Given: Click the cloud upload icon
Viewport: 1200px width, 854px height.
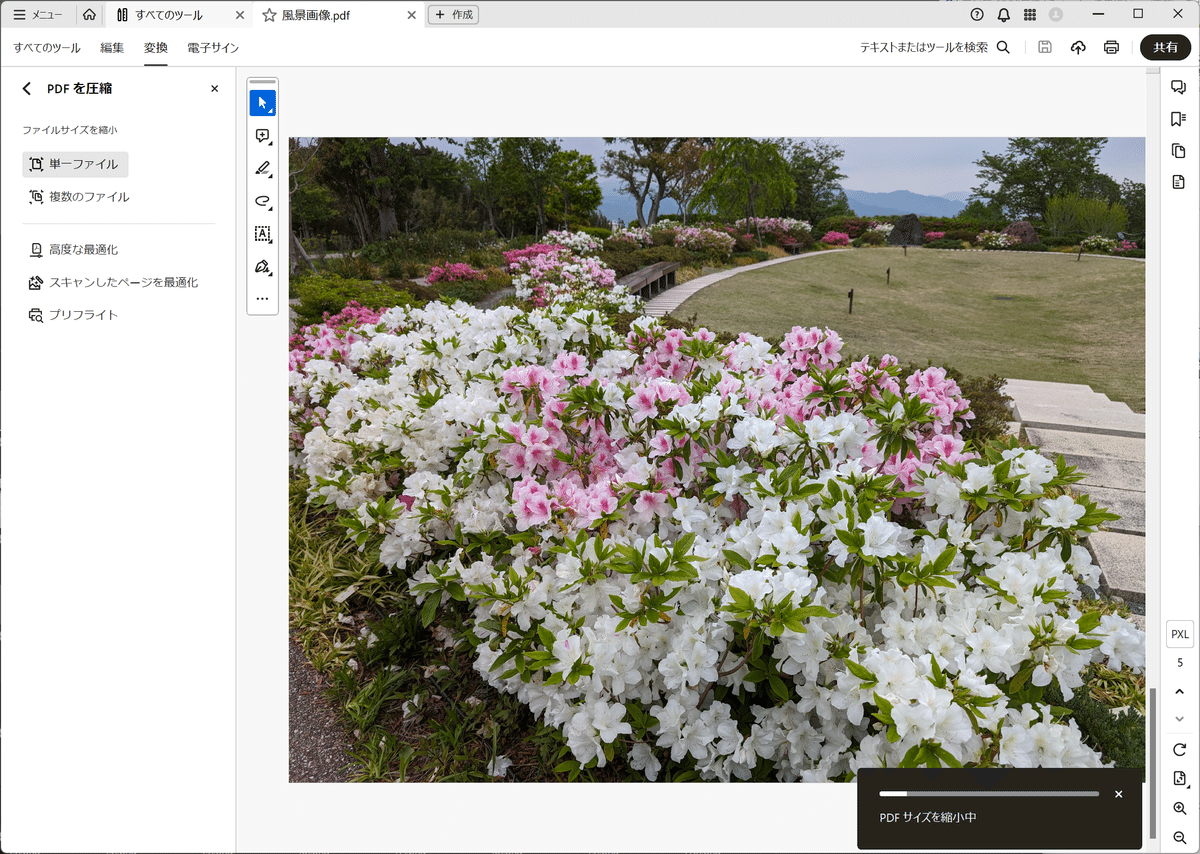Looking at the screenshot, I should (x=1078, y=47).
